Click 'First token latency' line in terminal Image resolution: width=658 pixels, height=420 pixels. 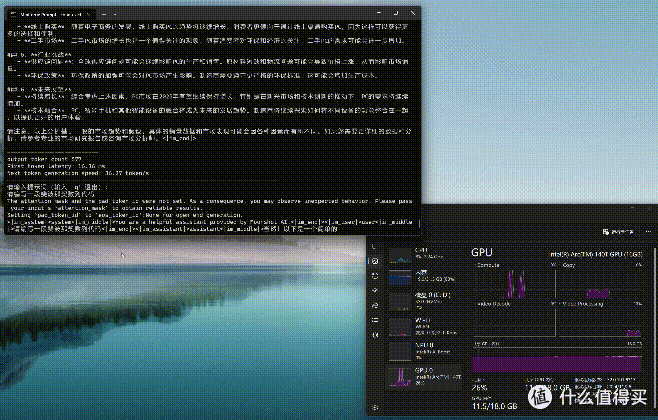tap(56, 166)
